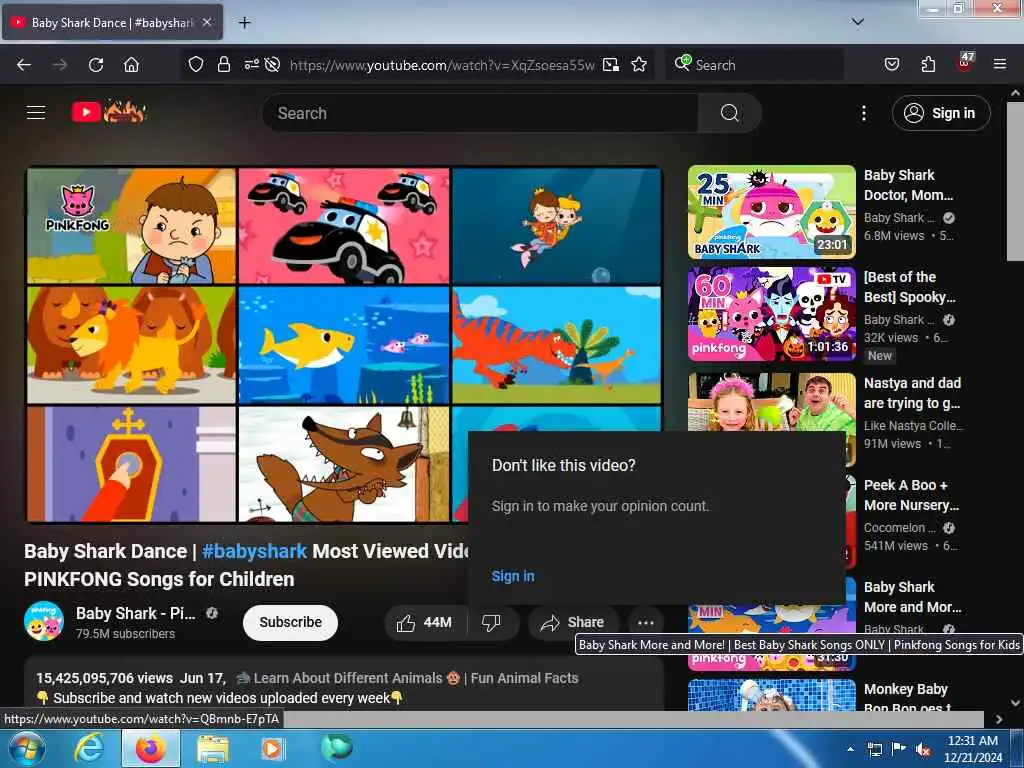The width and height of the screenshot is (1024, 768).
Task: Expand the video description box
Action: tap(344, 684)
